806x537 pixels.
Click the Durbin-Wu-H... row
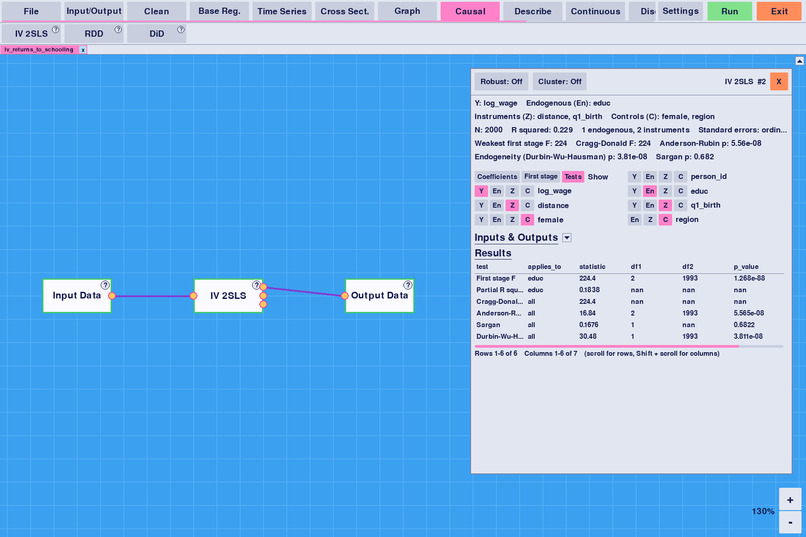tap(629, 337)
